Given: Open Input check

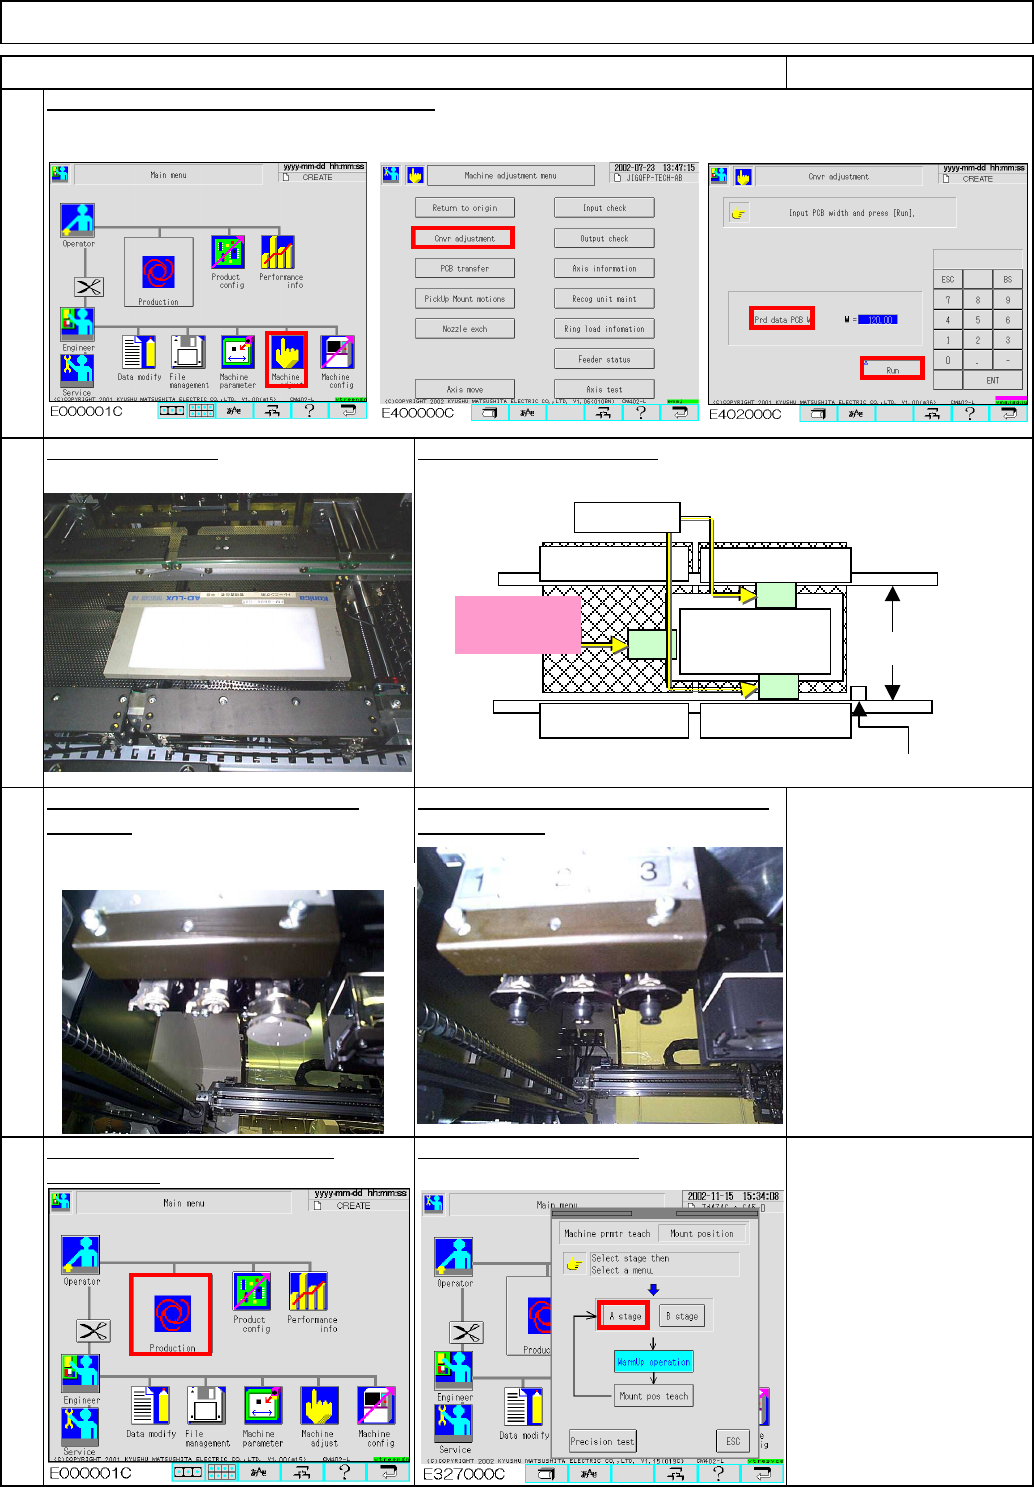Looking at the screenshot, I should (605, 208).
